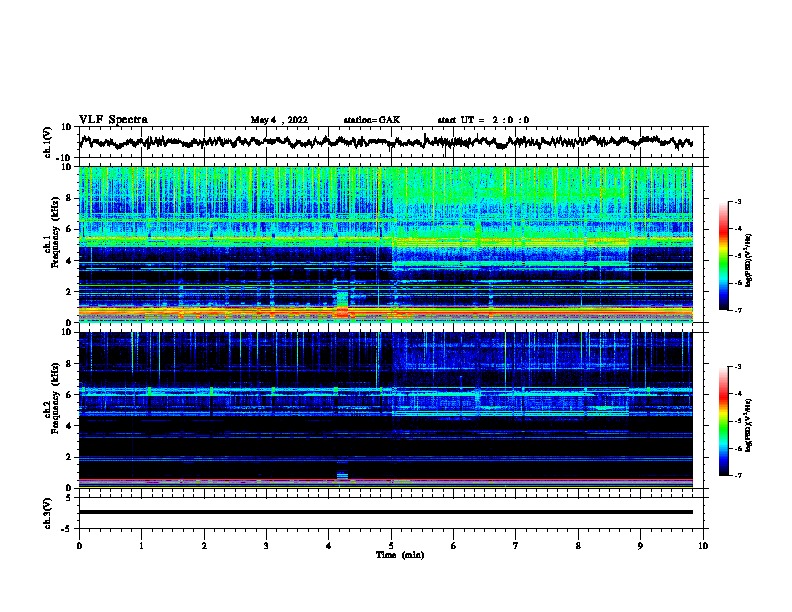Click the ch.2 spectrogram panel
792x612 pixels.
click(386, 410)
